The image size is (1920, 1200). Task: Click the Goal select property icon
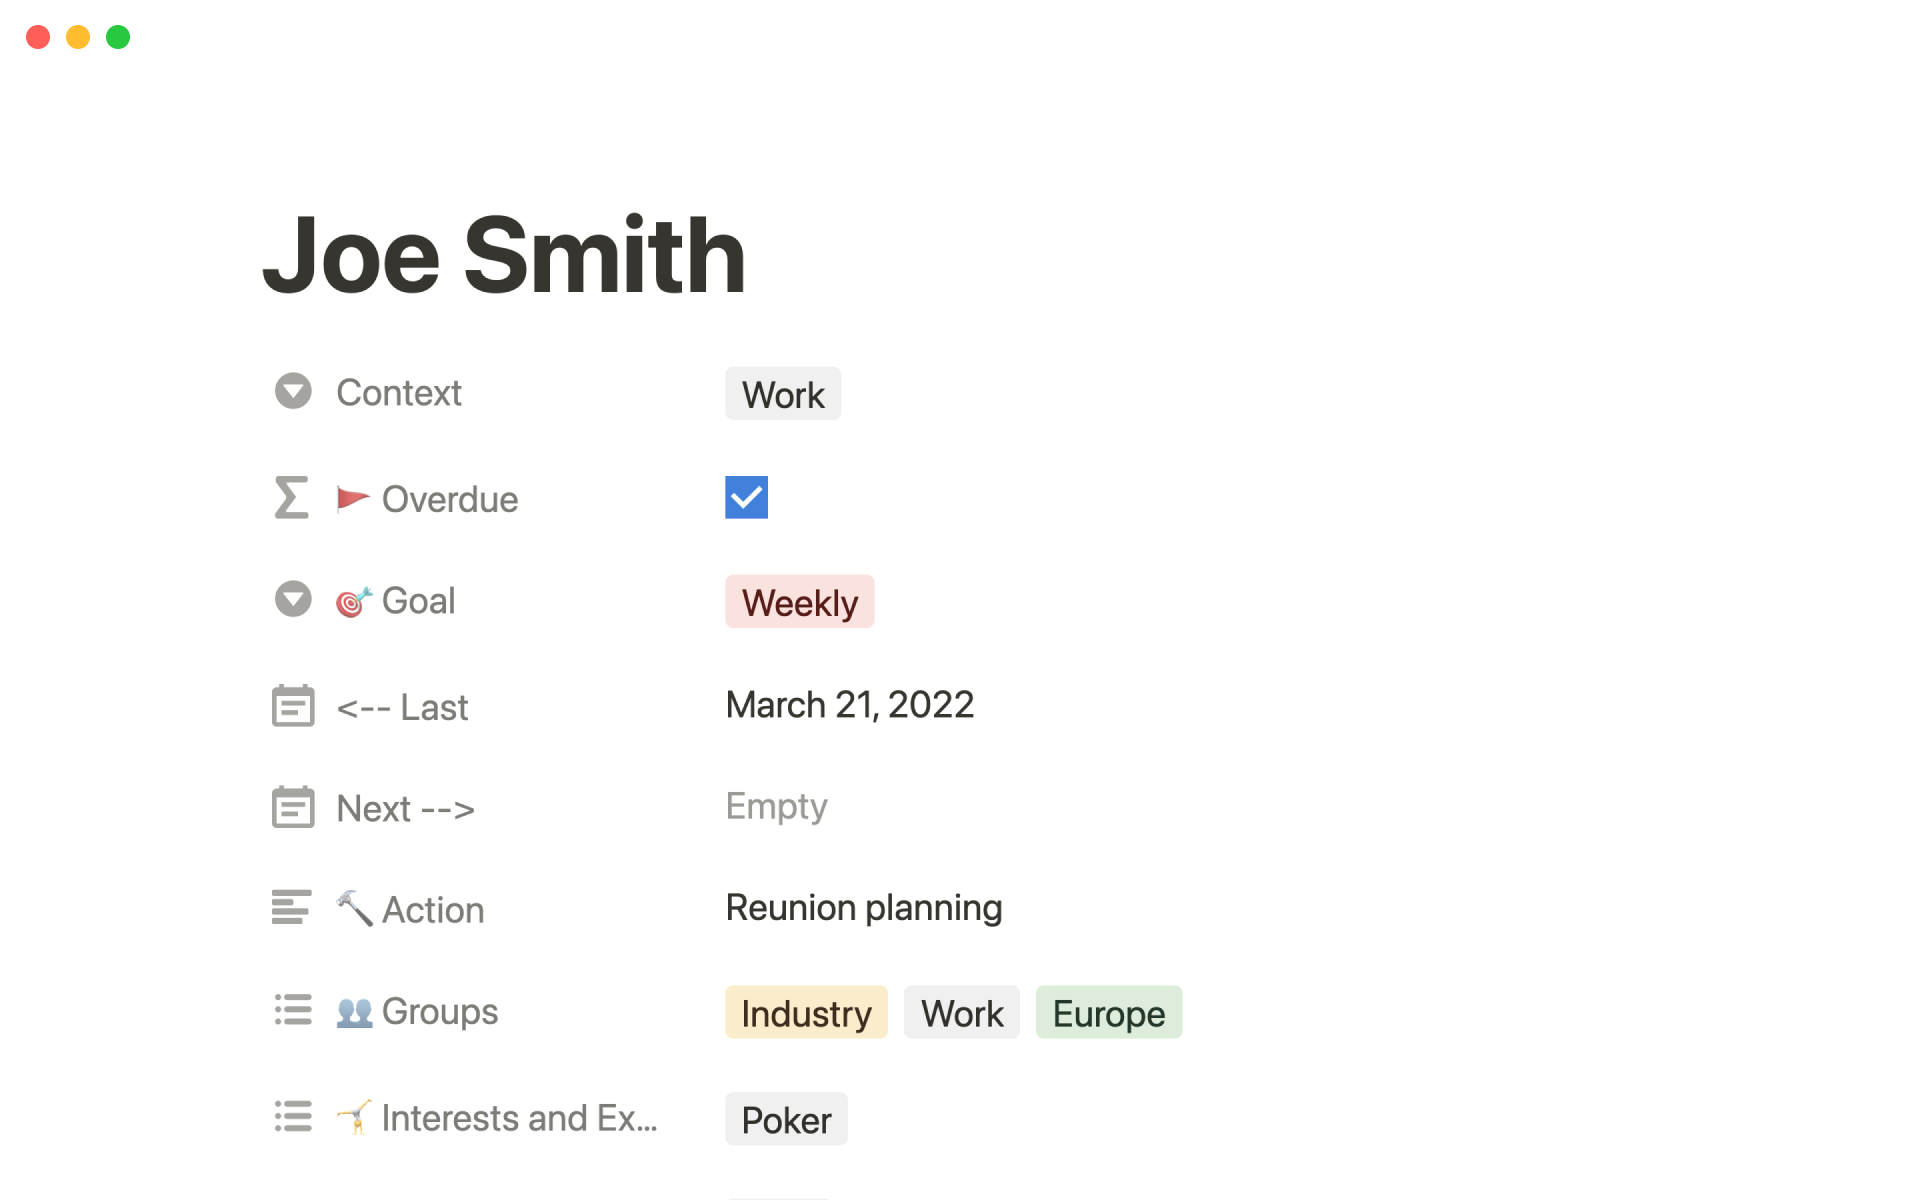pyautogui.click(x=293, y=600)
